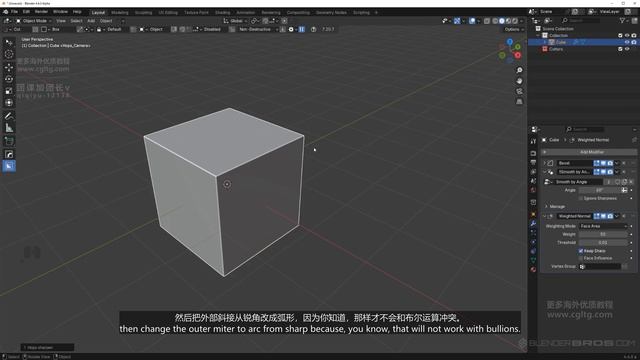Hide the Cube with its eye icon
The width and height of the screenshot is (640, 360).
click(627, 42)
